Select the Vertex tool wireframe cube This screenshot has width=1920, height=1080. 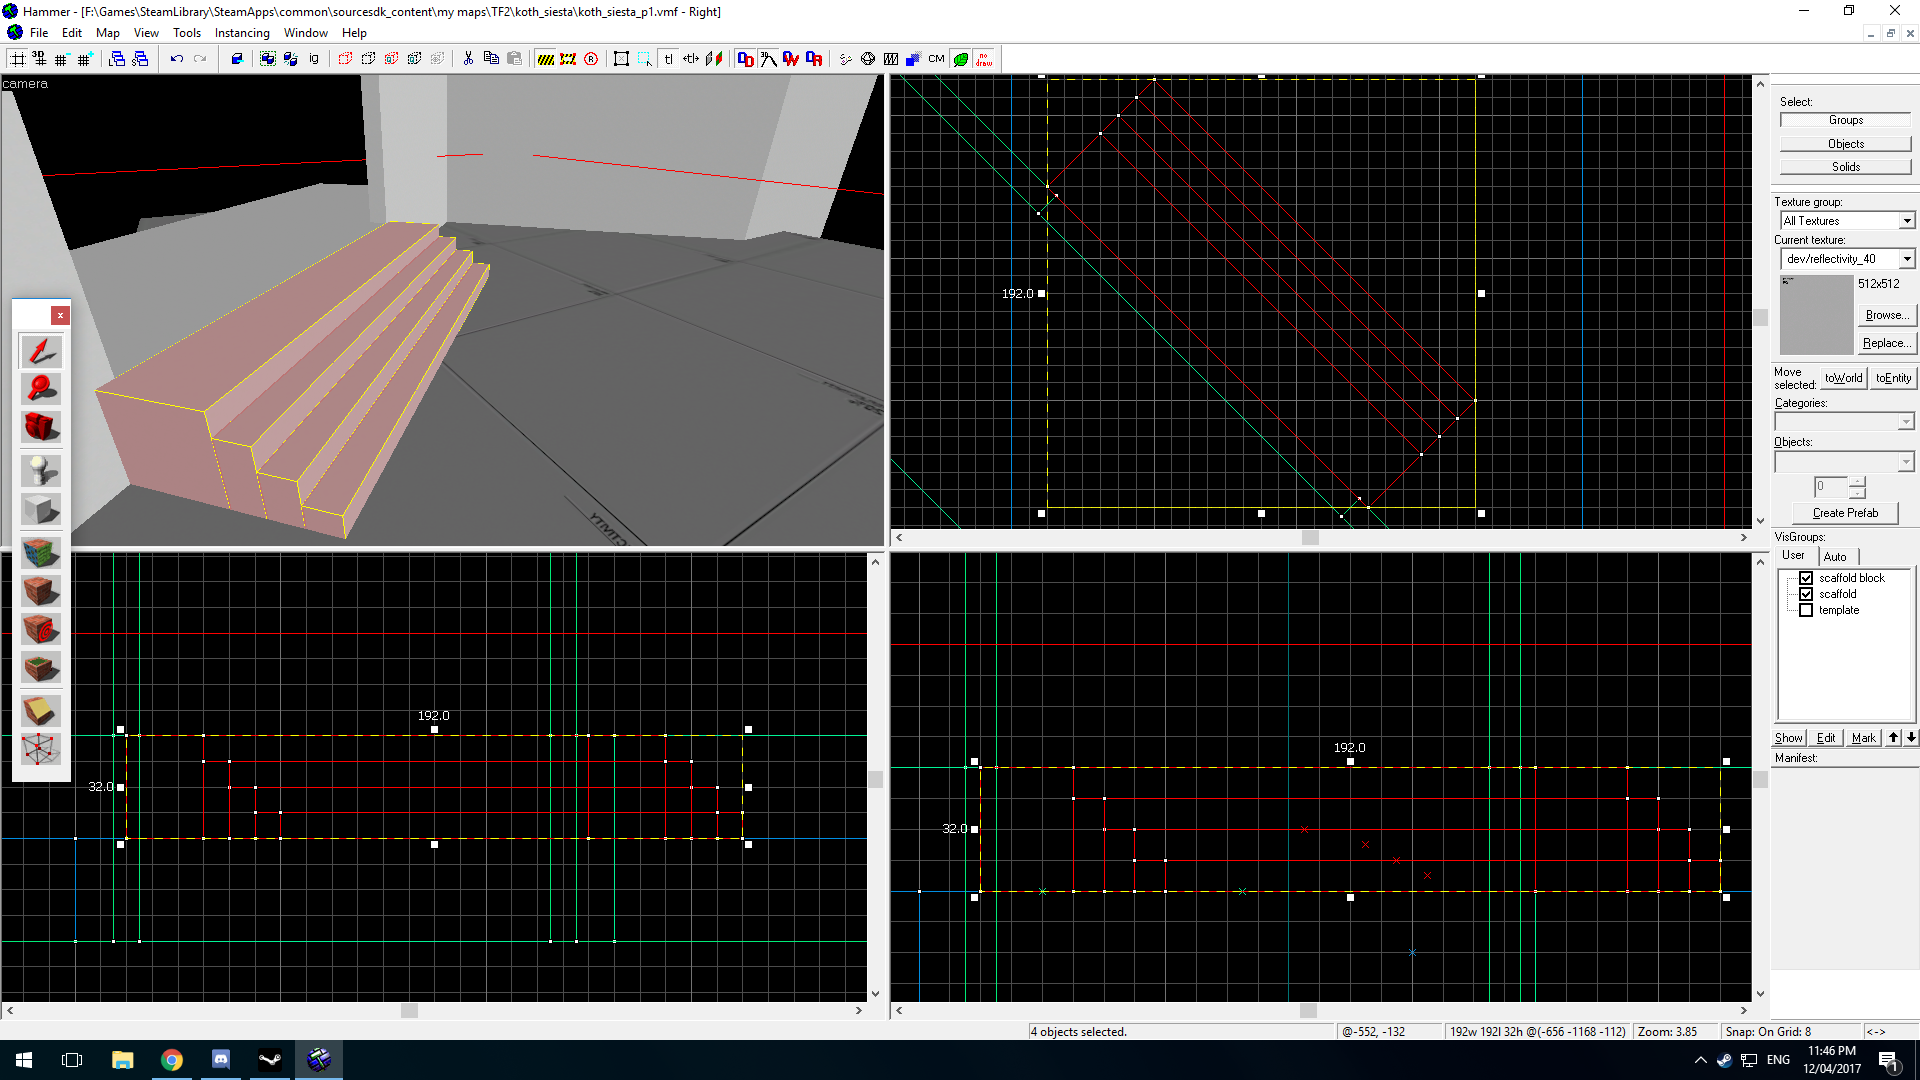pyautogui.click(x=41, y=749)
